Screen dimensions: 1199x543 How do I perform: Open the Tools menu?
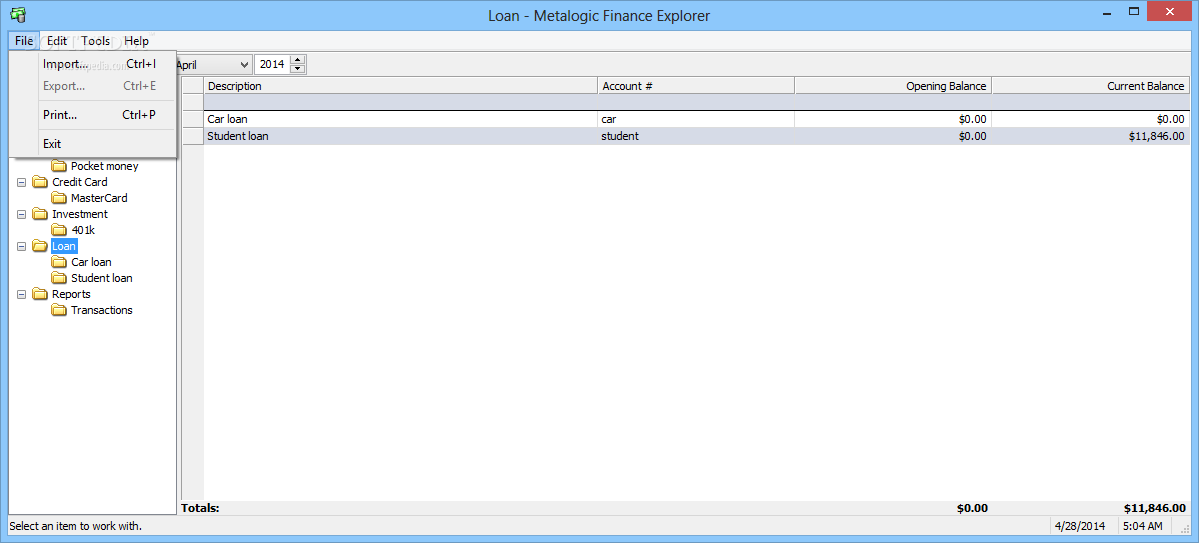[96, 41]
